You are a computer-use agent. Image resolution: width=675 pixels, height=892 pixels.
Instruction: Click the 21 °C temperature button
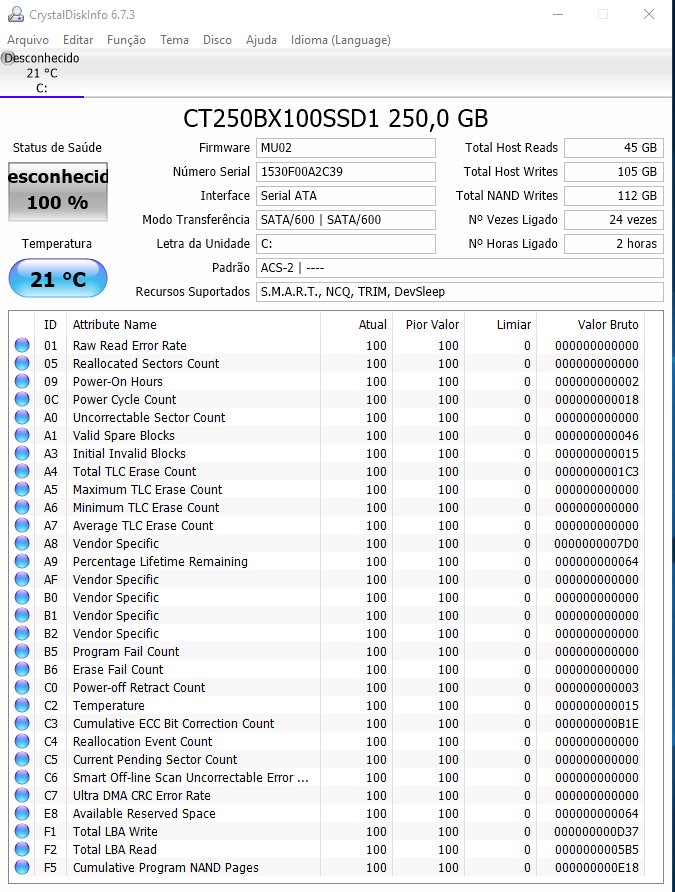click(x=58, y=278)
